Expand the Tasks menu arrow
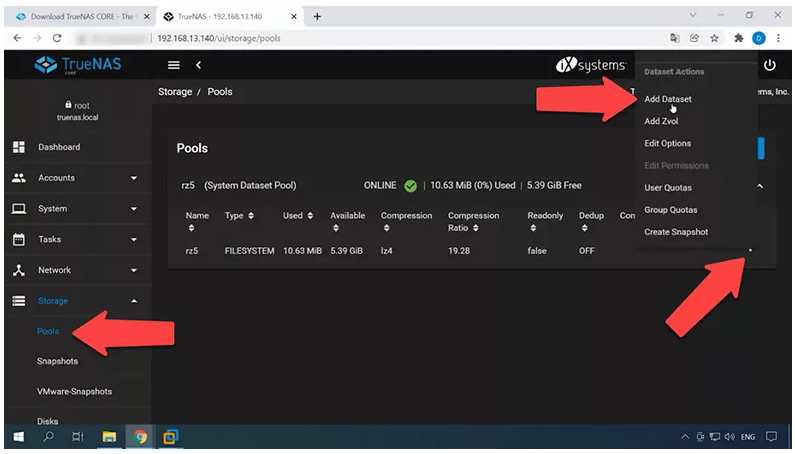This screenshot has width=795, height=454. (134, 239)
